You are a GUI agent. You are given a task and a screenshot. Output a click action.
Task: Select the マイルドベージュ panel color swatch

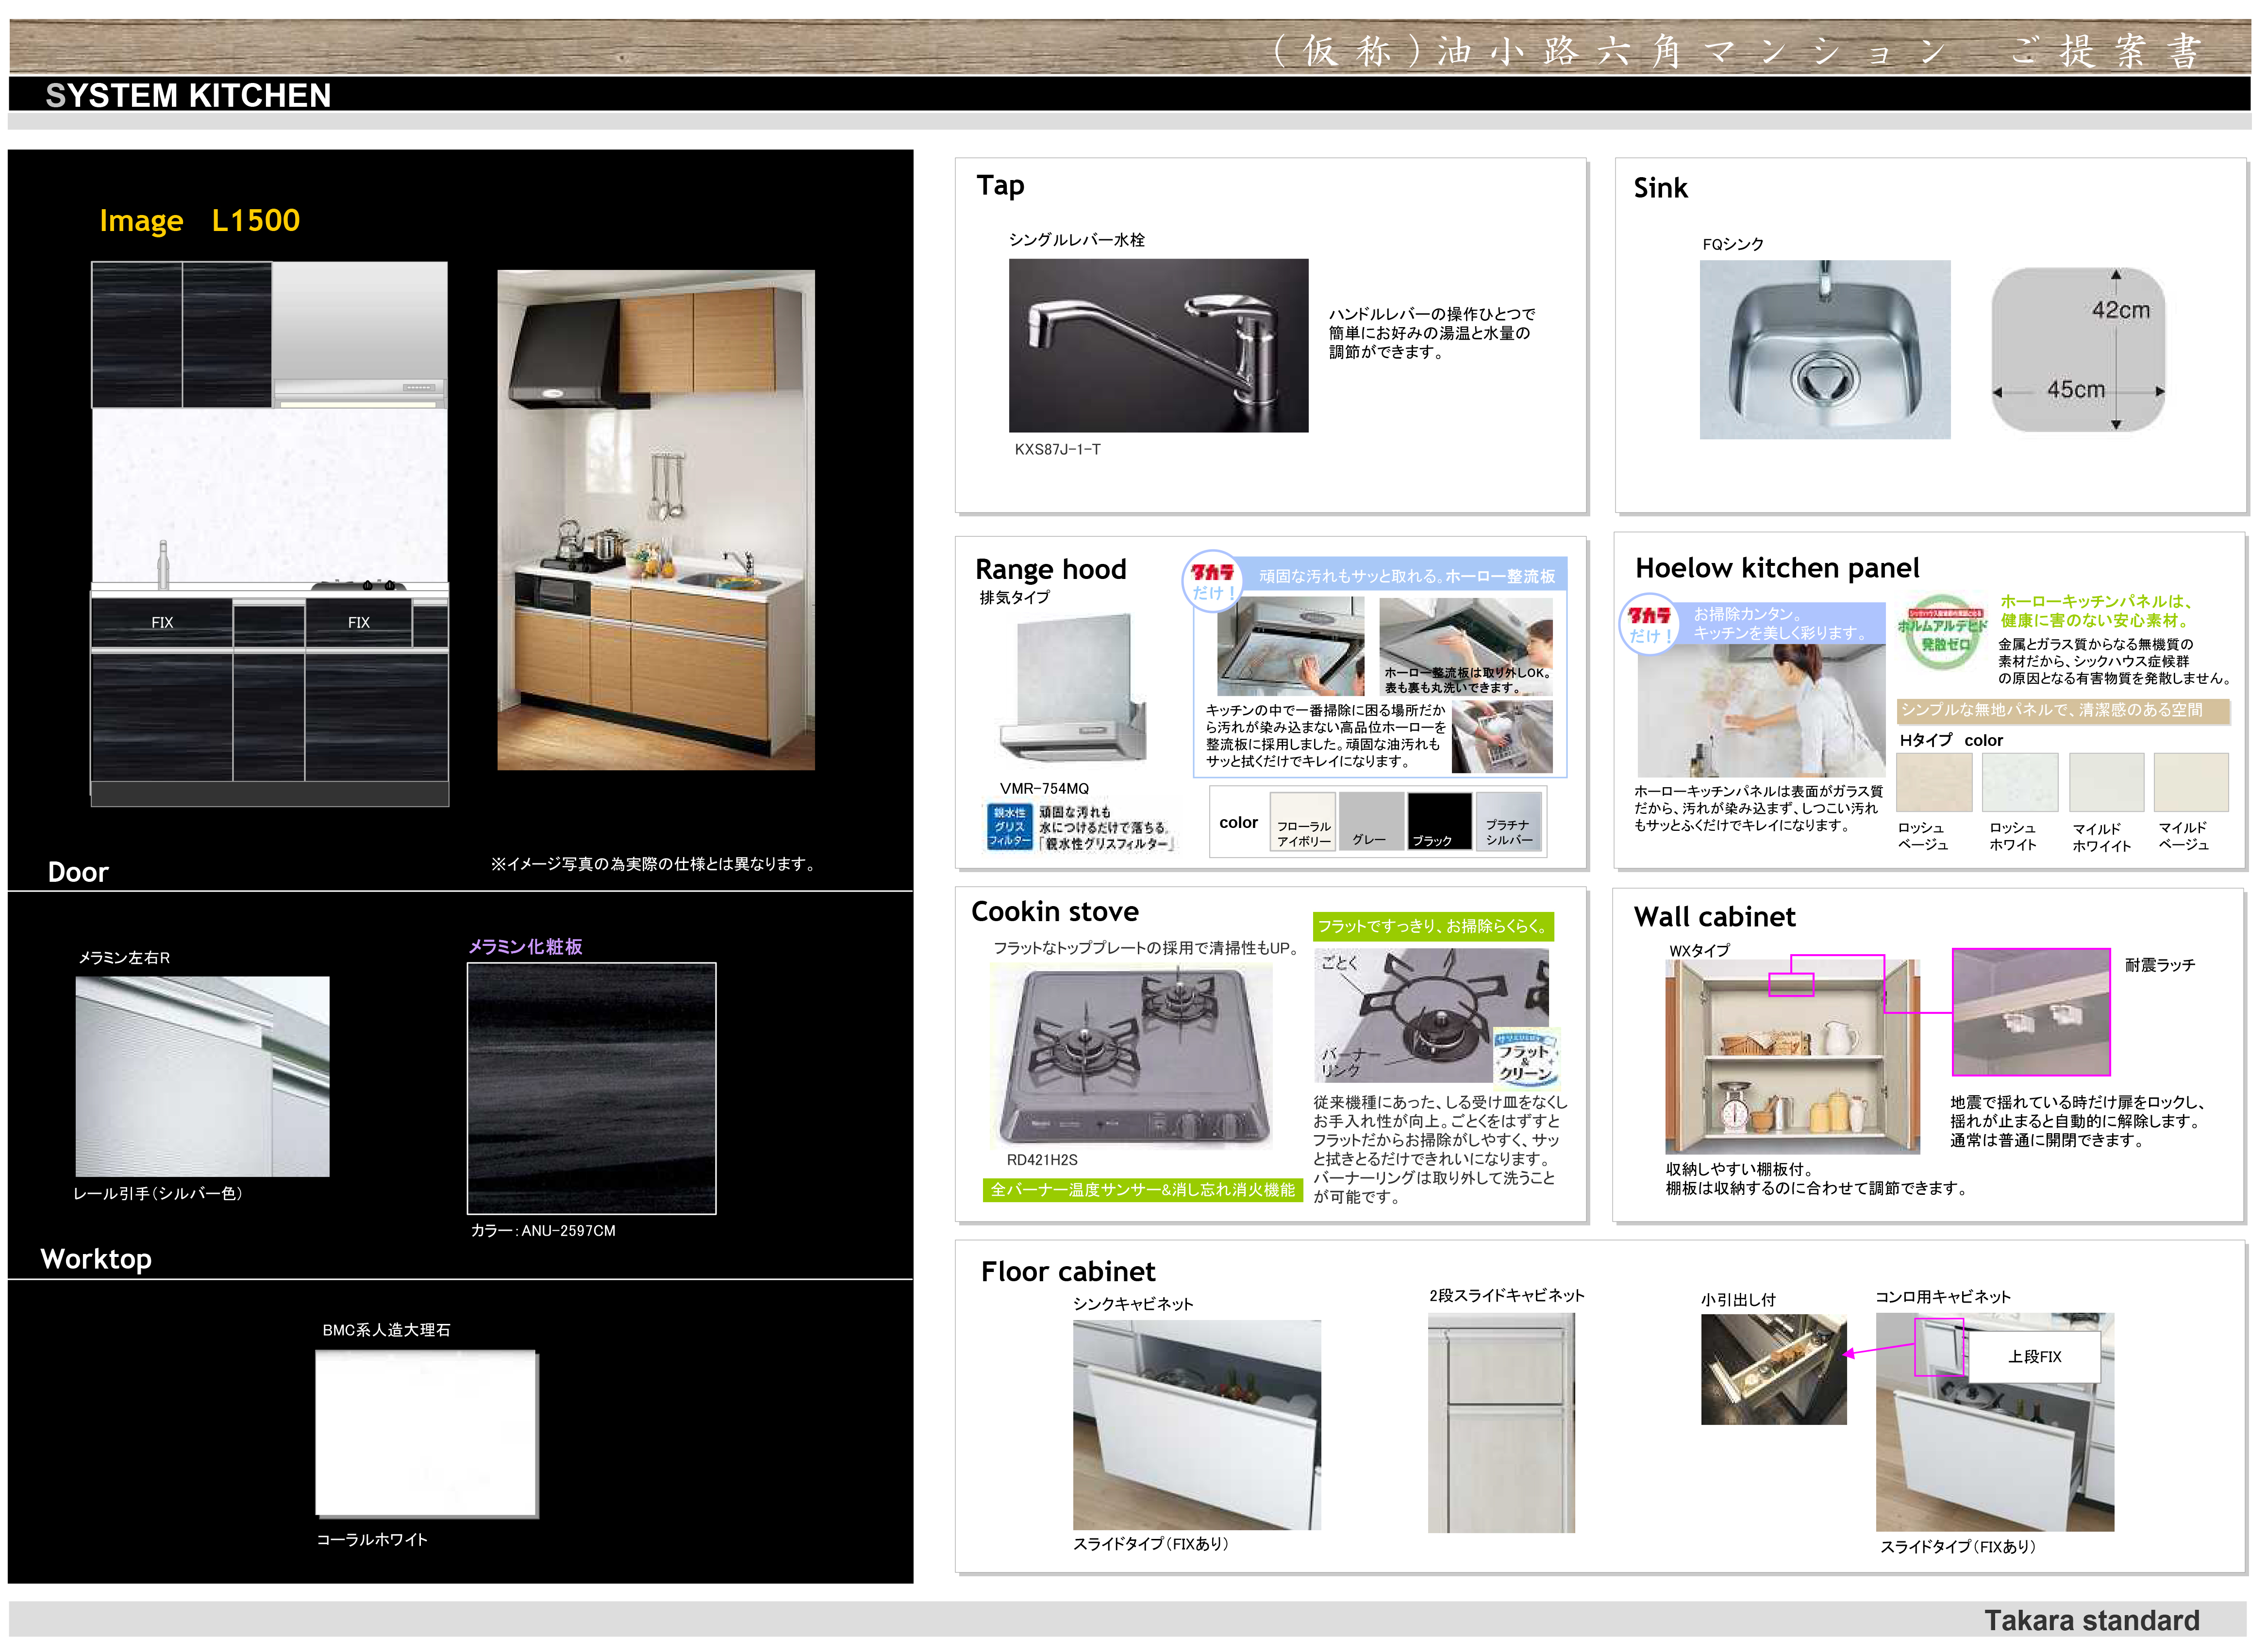click(x=2190, y=782)
